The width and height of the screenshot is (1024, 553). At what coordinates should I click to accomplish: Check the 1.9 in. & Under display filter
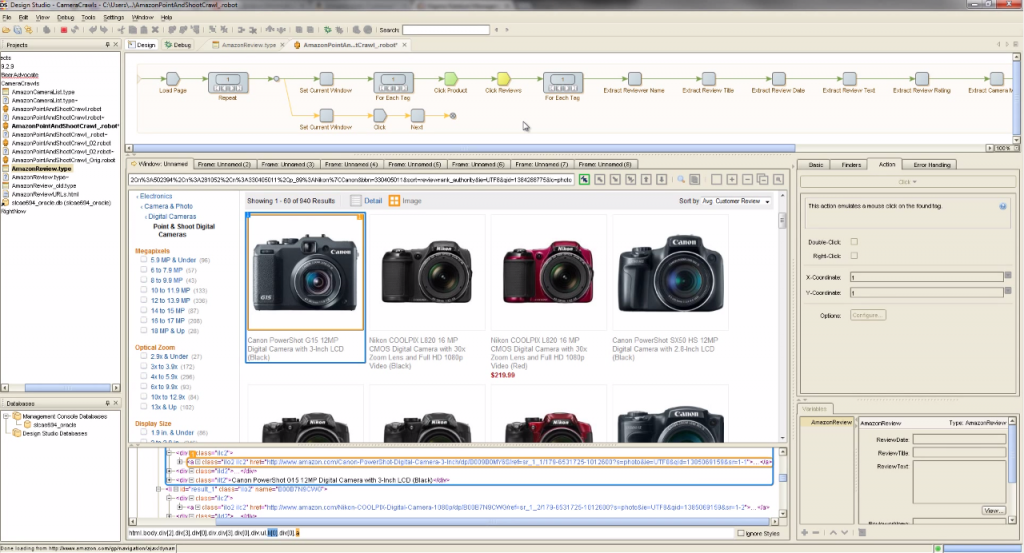click(x=144, y=432)
